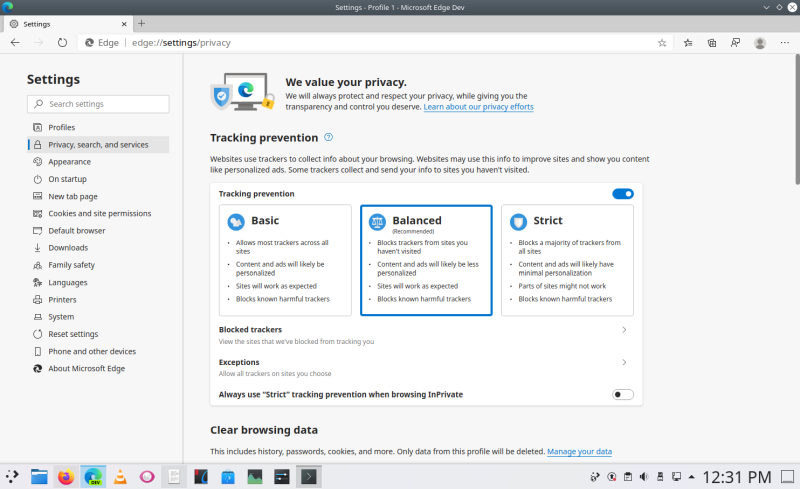The width and height of the screenshot is (800, 489).
Task: Click the 12:31 PM clock
Action: pos(737,477)
